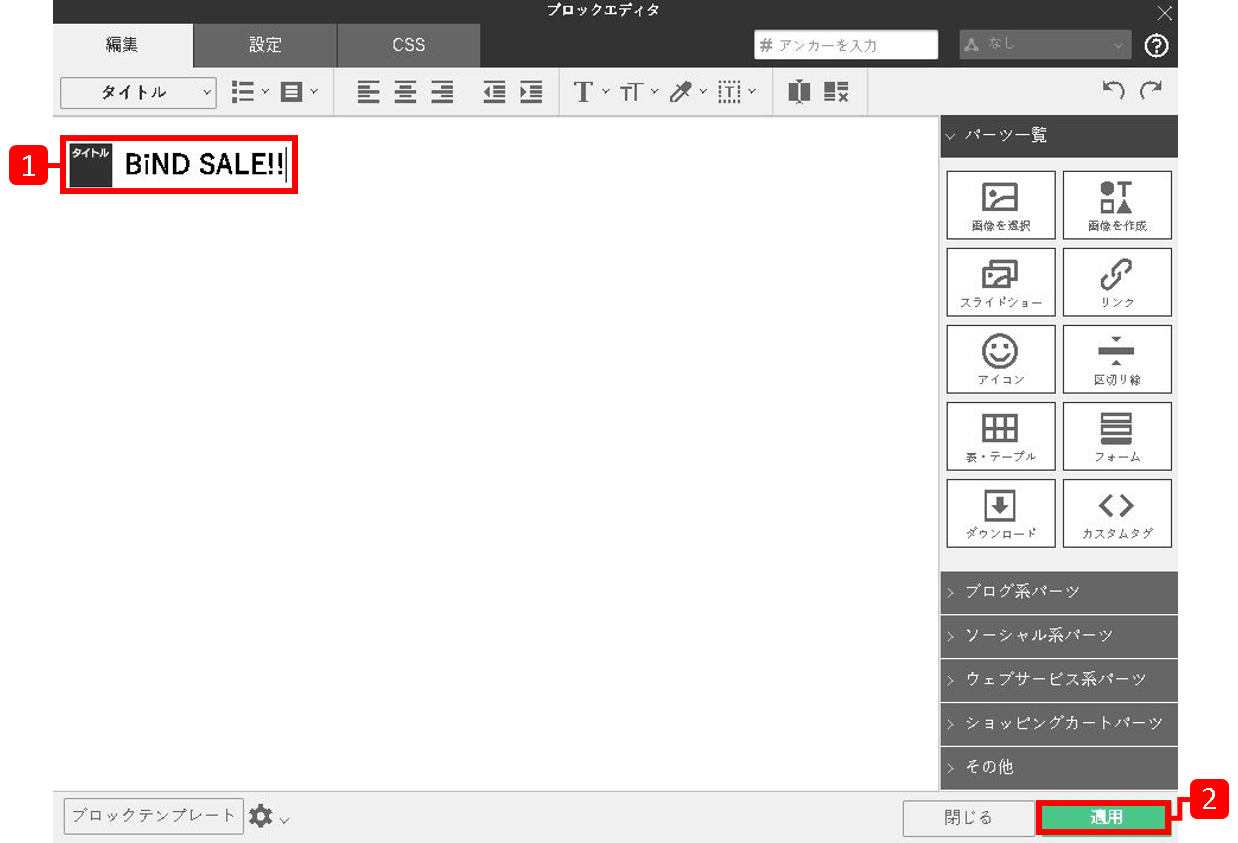Expand the その他 section
This screenshot has height=843, width=1238.
[1059, 767]
